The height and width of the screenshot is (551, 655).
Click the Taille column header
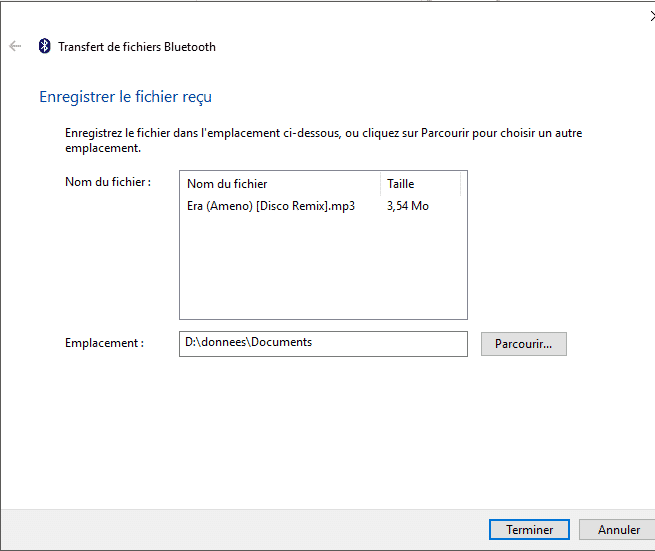(420, 184)
